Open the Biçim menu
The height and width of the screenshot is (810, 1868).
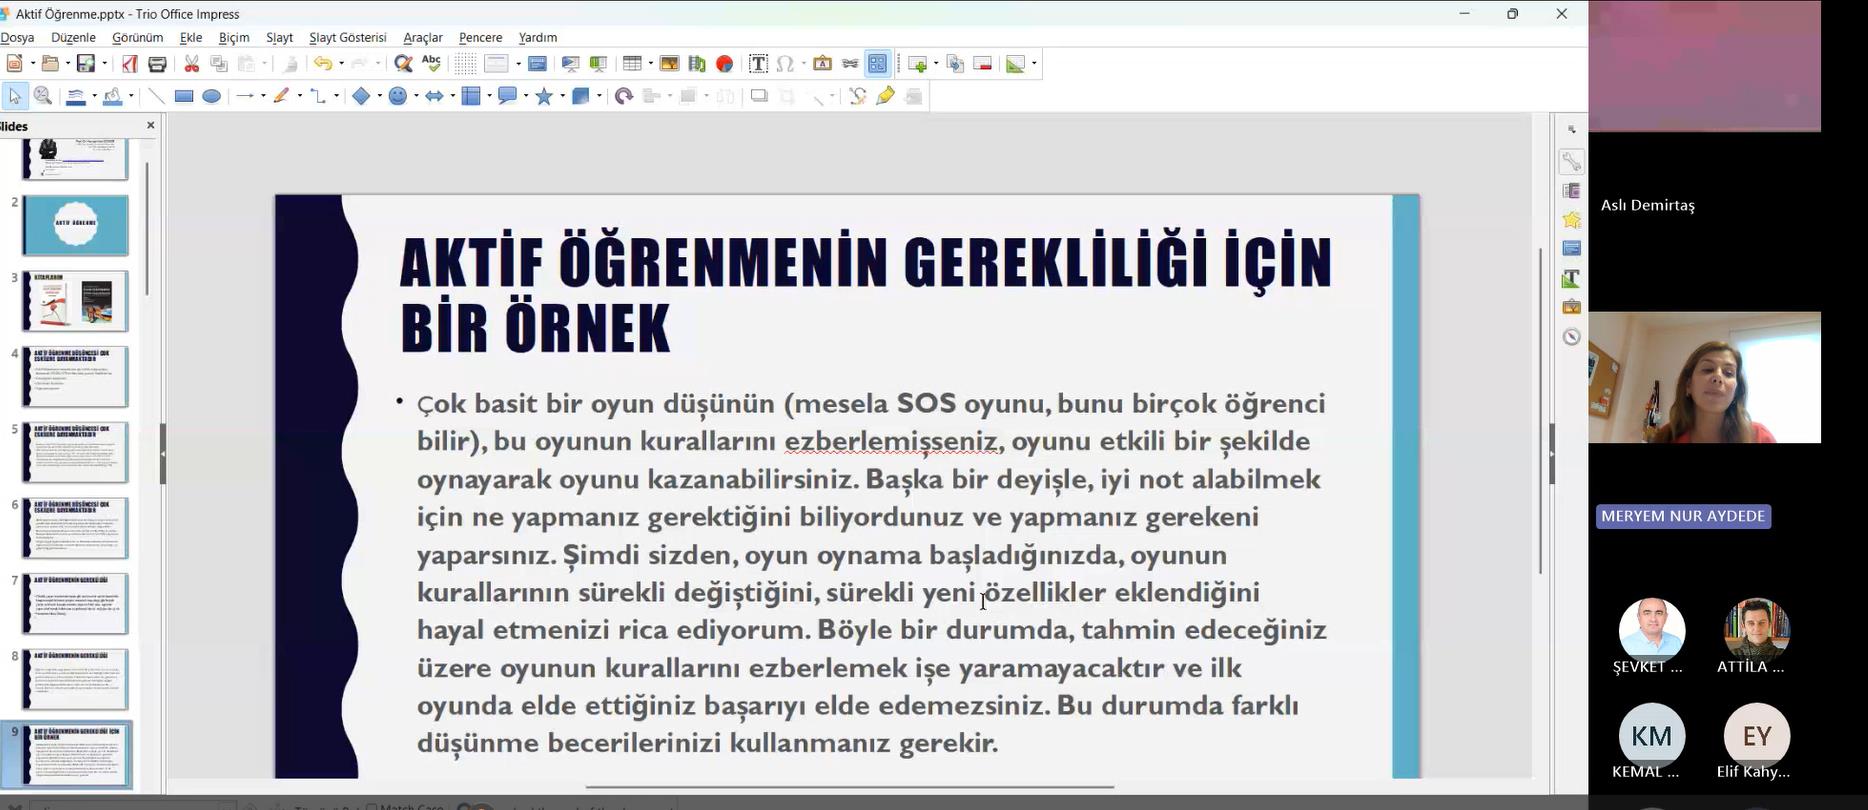click(233, 37)
